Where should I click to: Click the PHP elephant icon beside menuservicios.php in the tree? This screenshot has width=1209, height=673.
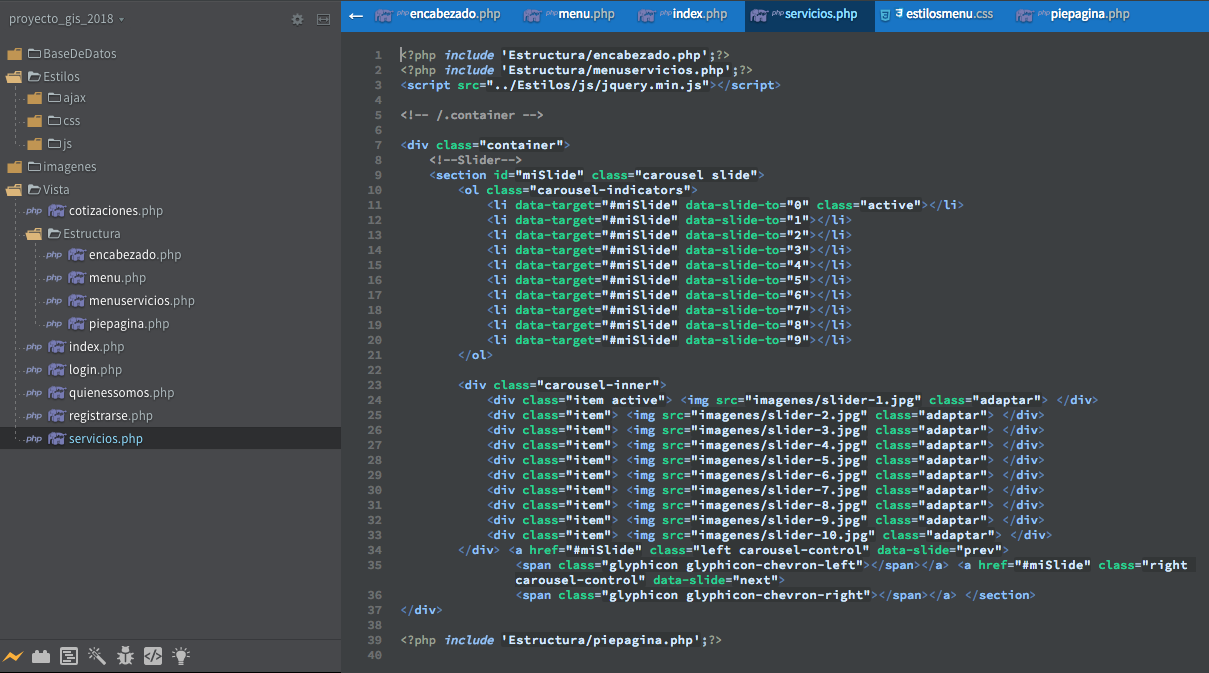click(x=76, y=301)
